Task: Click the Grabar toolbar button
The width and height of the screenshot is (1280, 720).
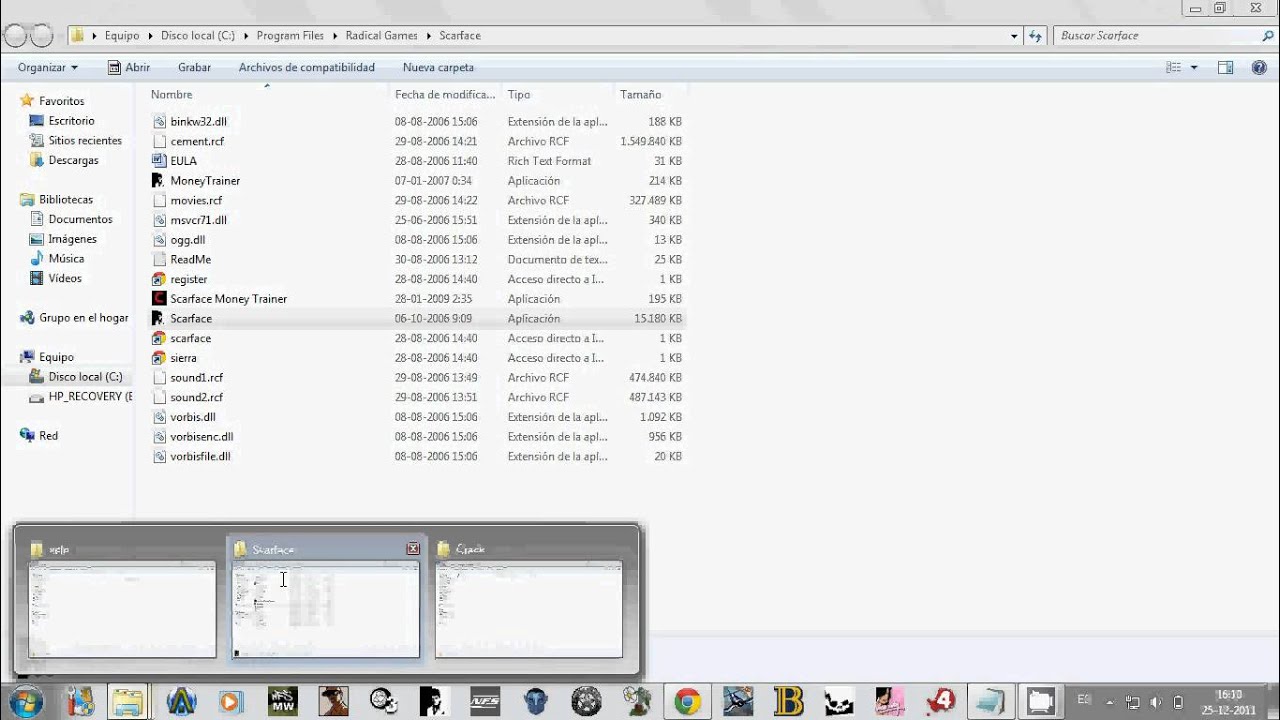Action: 194,67
